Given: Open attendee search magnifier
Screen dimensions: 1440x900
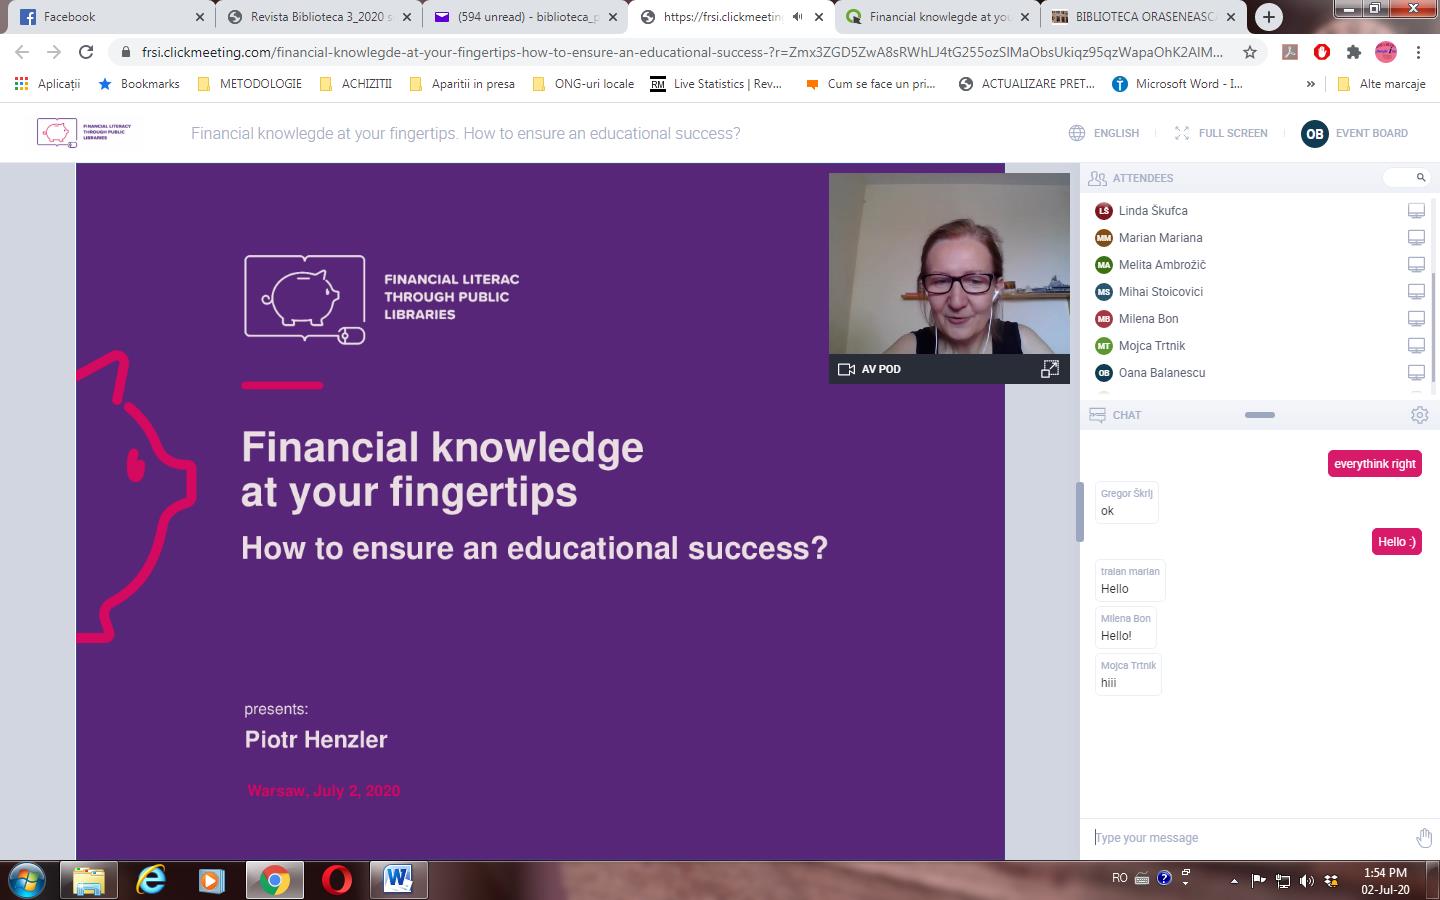Looking at the screenshot, I should [x=1420, y=178].
